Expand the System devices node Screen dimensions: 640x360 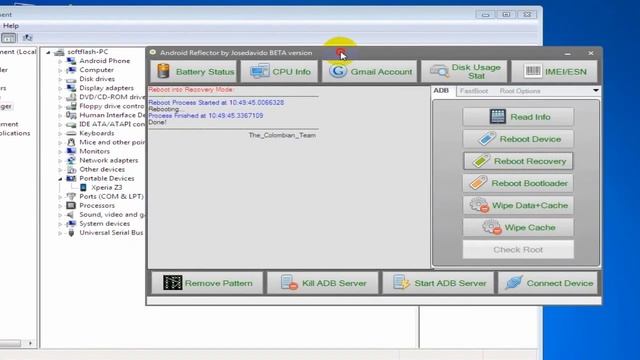pos(60,224)
